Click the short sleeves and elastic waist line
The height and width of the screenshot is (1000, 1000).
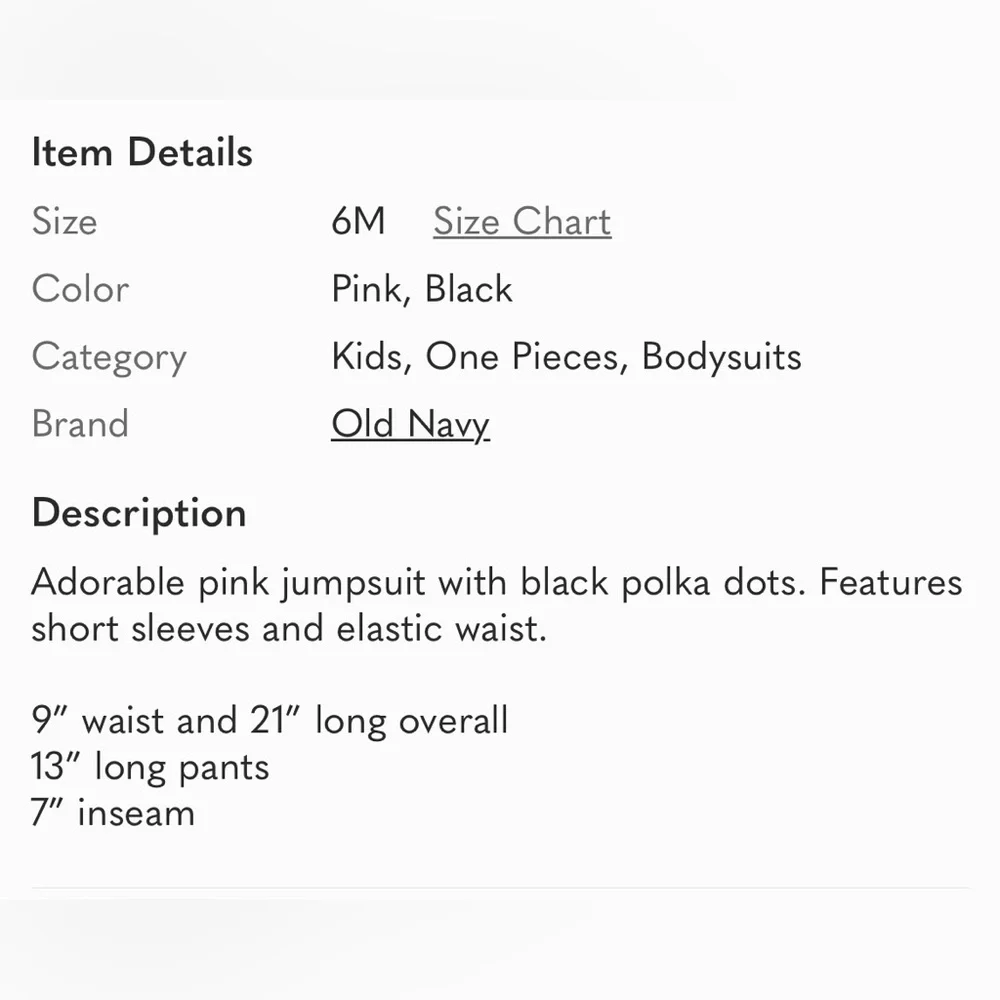tap(289, 629)
